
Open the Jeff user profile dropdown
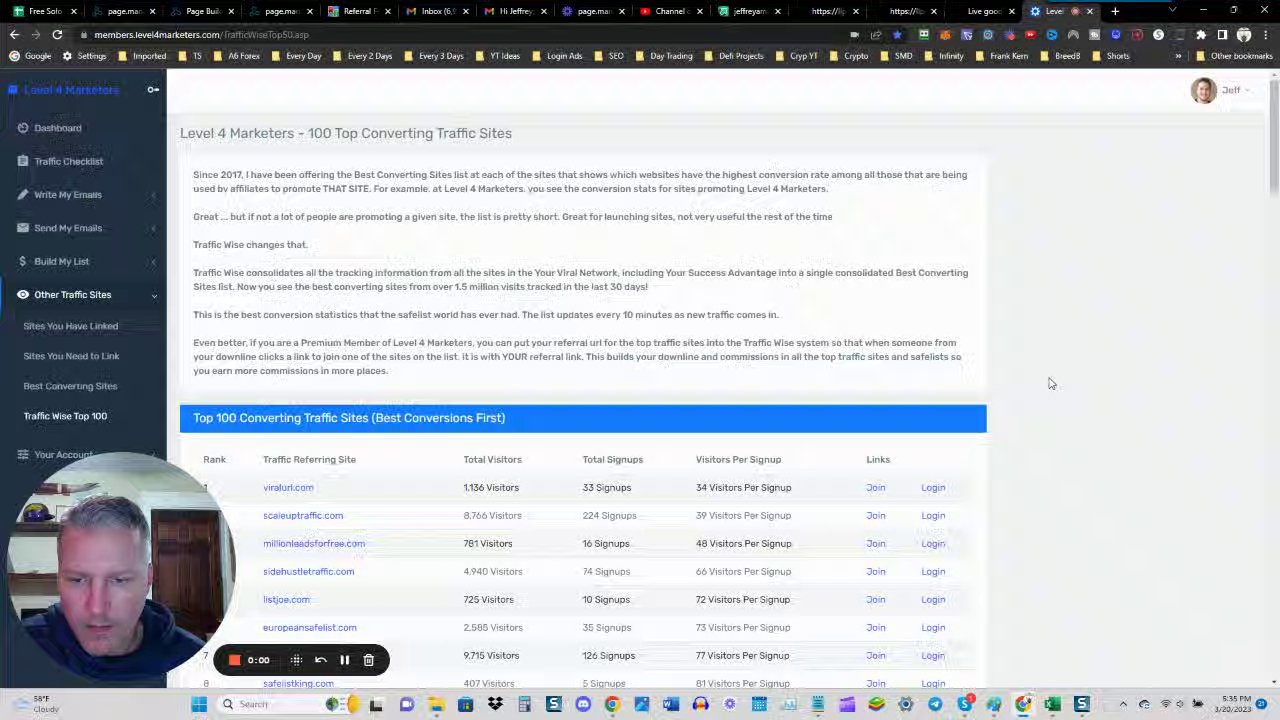point(1235,90)
